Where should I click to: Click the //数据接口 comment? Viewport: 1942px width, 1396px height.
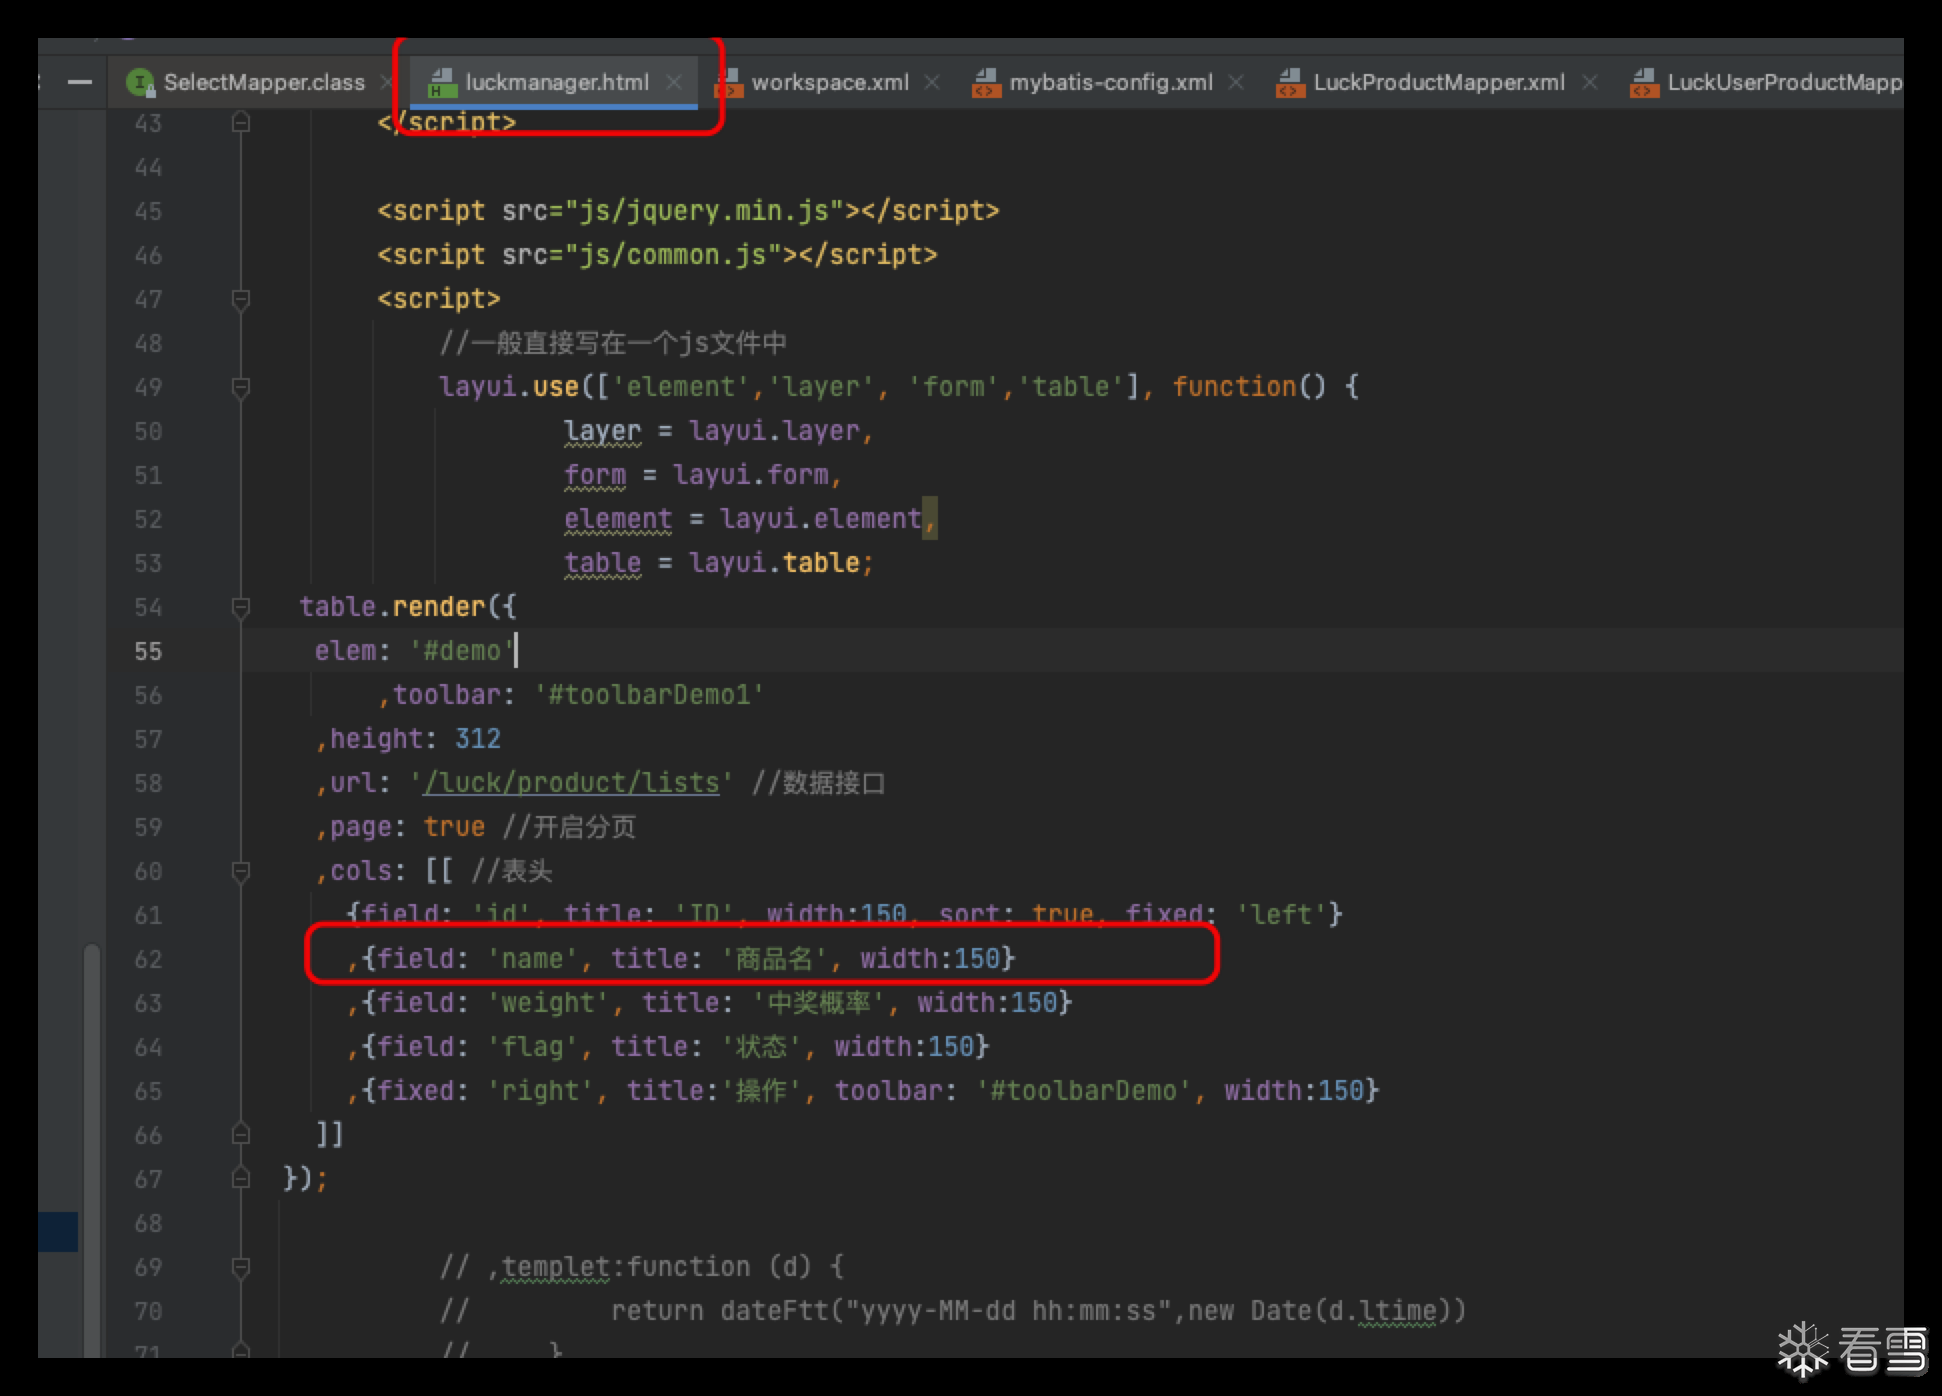click(x=818, y=783)
